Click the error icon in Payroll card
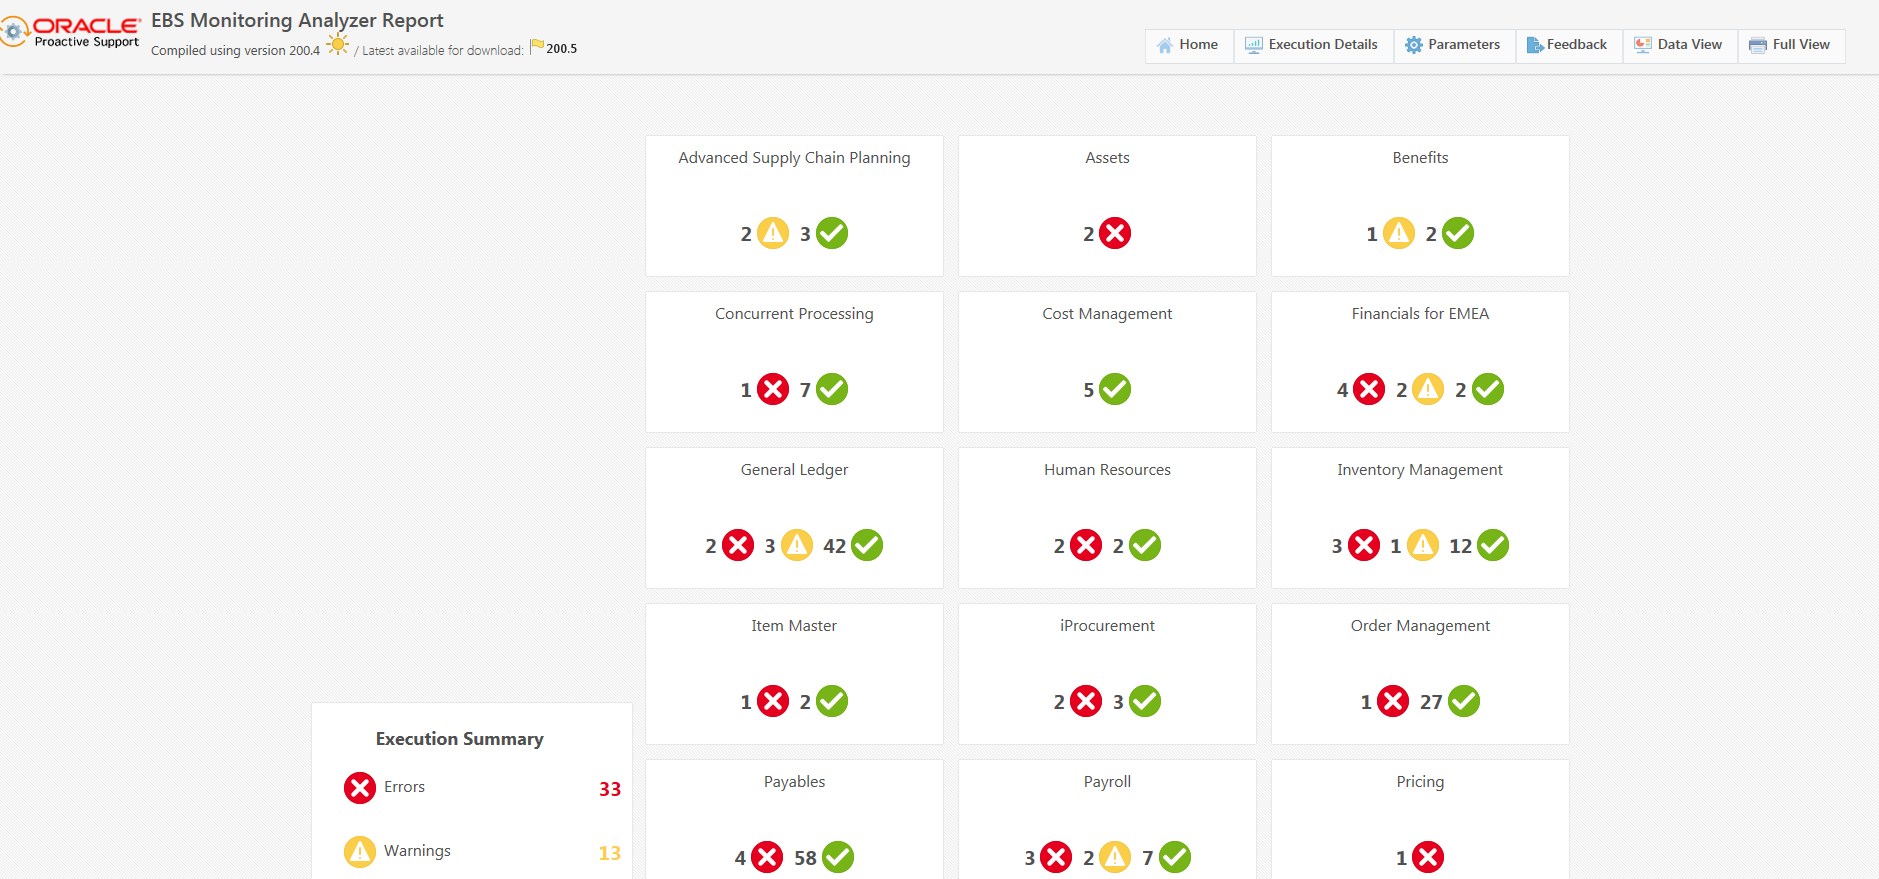The height and width of the screenshot is (879, 1879). (x=1056, y=857)
